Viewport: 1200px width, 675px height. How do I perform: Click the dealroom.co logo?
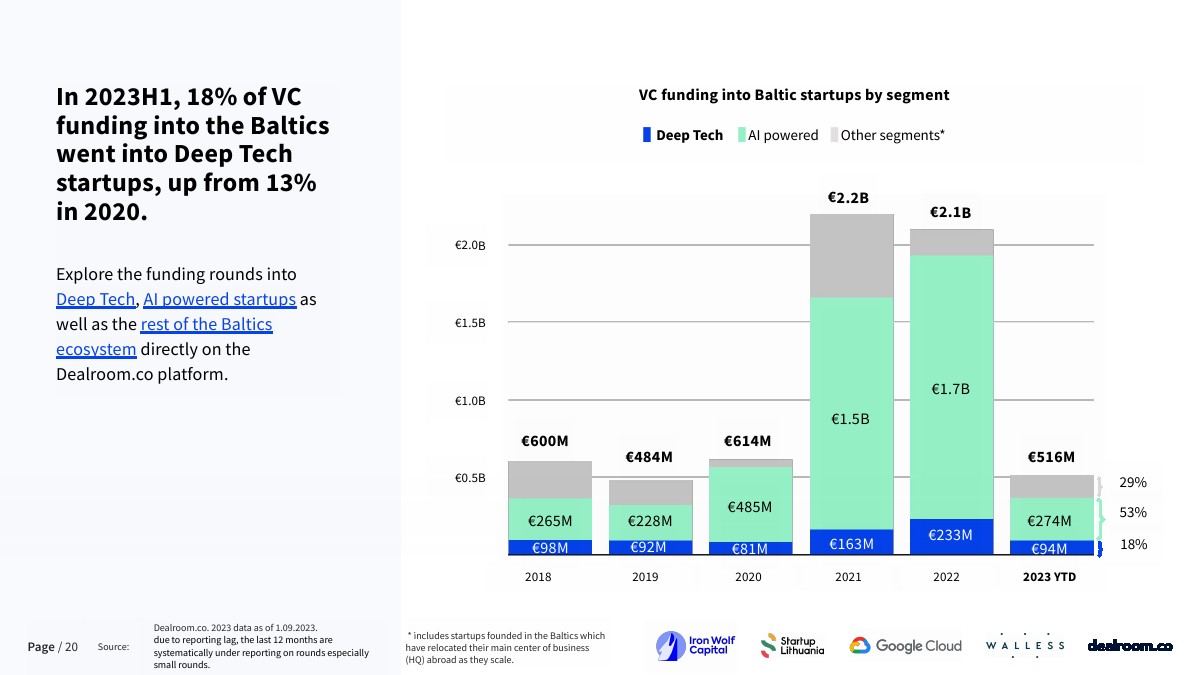coord(1129,646)
